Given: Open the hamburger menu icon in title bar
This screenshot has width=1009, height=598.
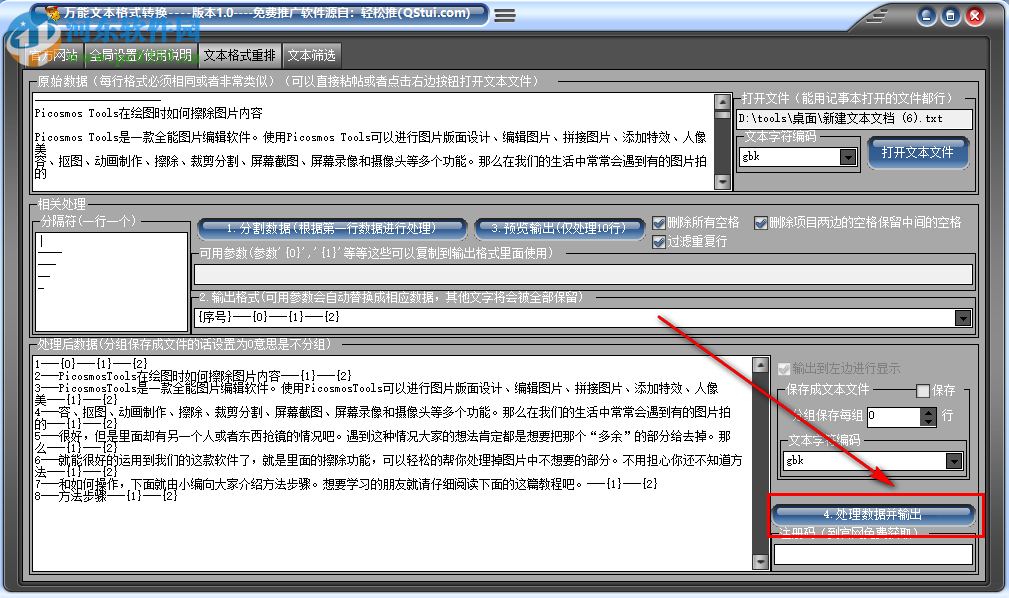Looking at the screenshot, I should click(504, 15).
